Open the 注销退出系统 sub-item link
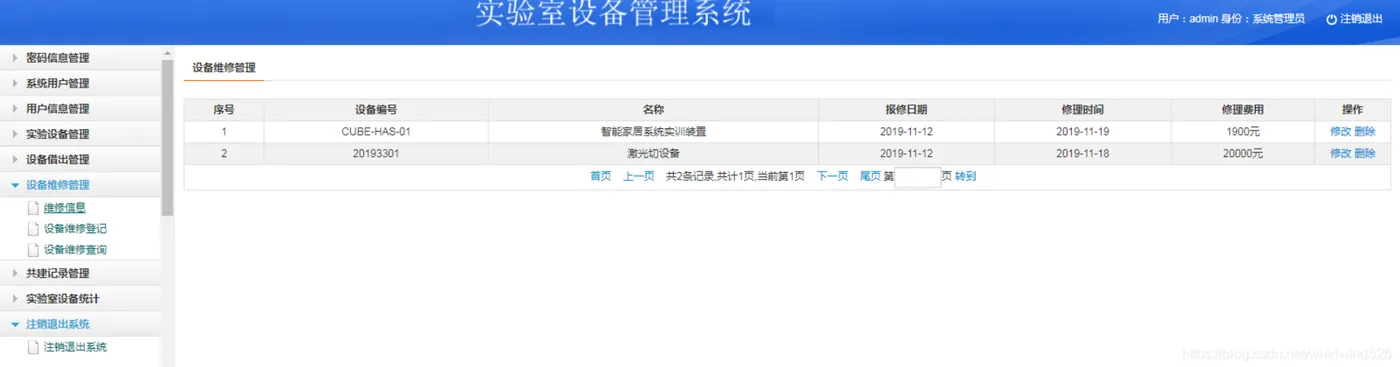The image size is (1400, 367). click(75, 348)
